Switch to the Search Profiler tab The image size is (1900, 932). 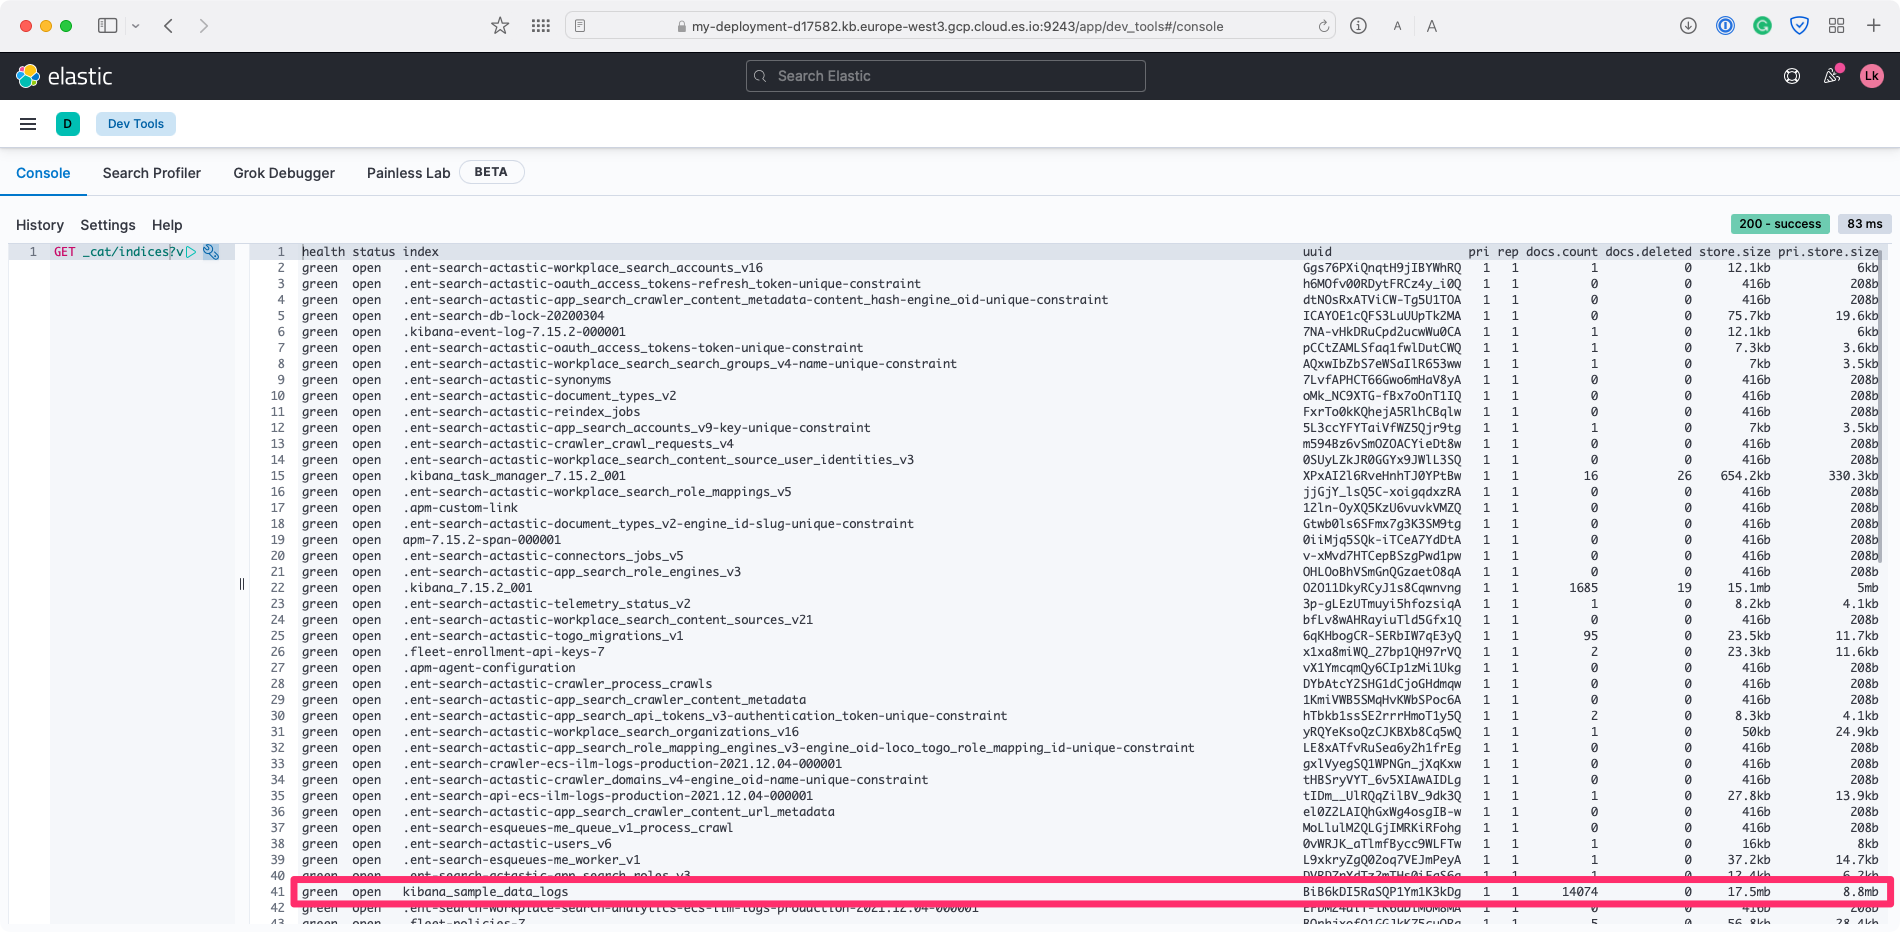pos(152,173)
